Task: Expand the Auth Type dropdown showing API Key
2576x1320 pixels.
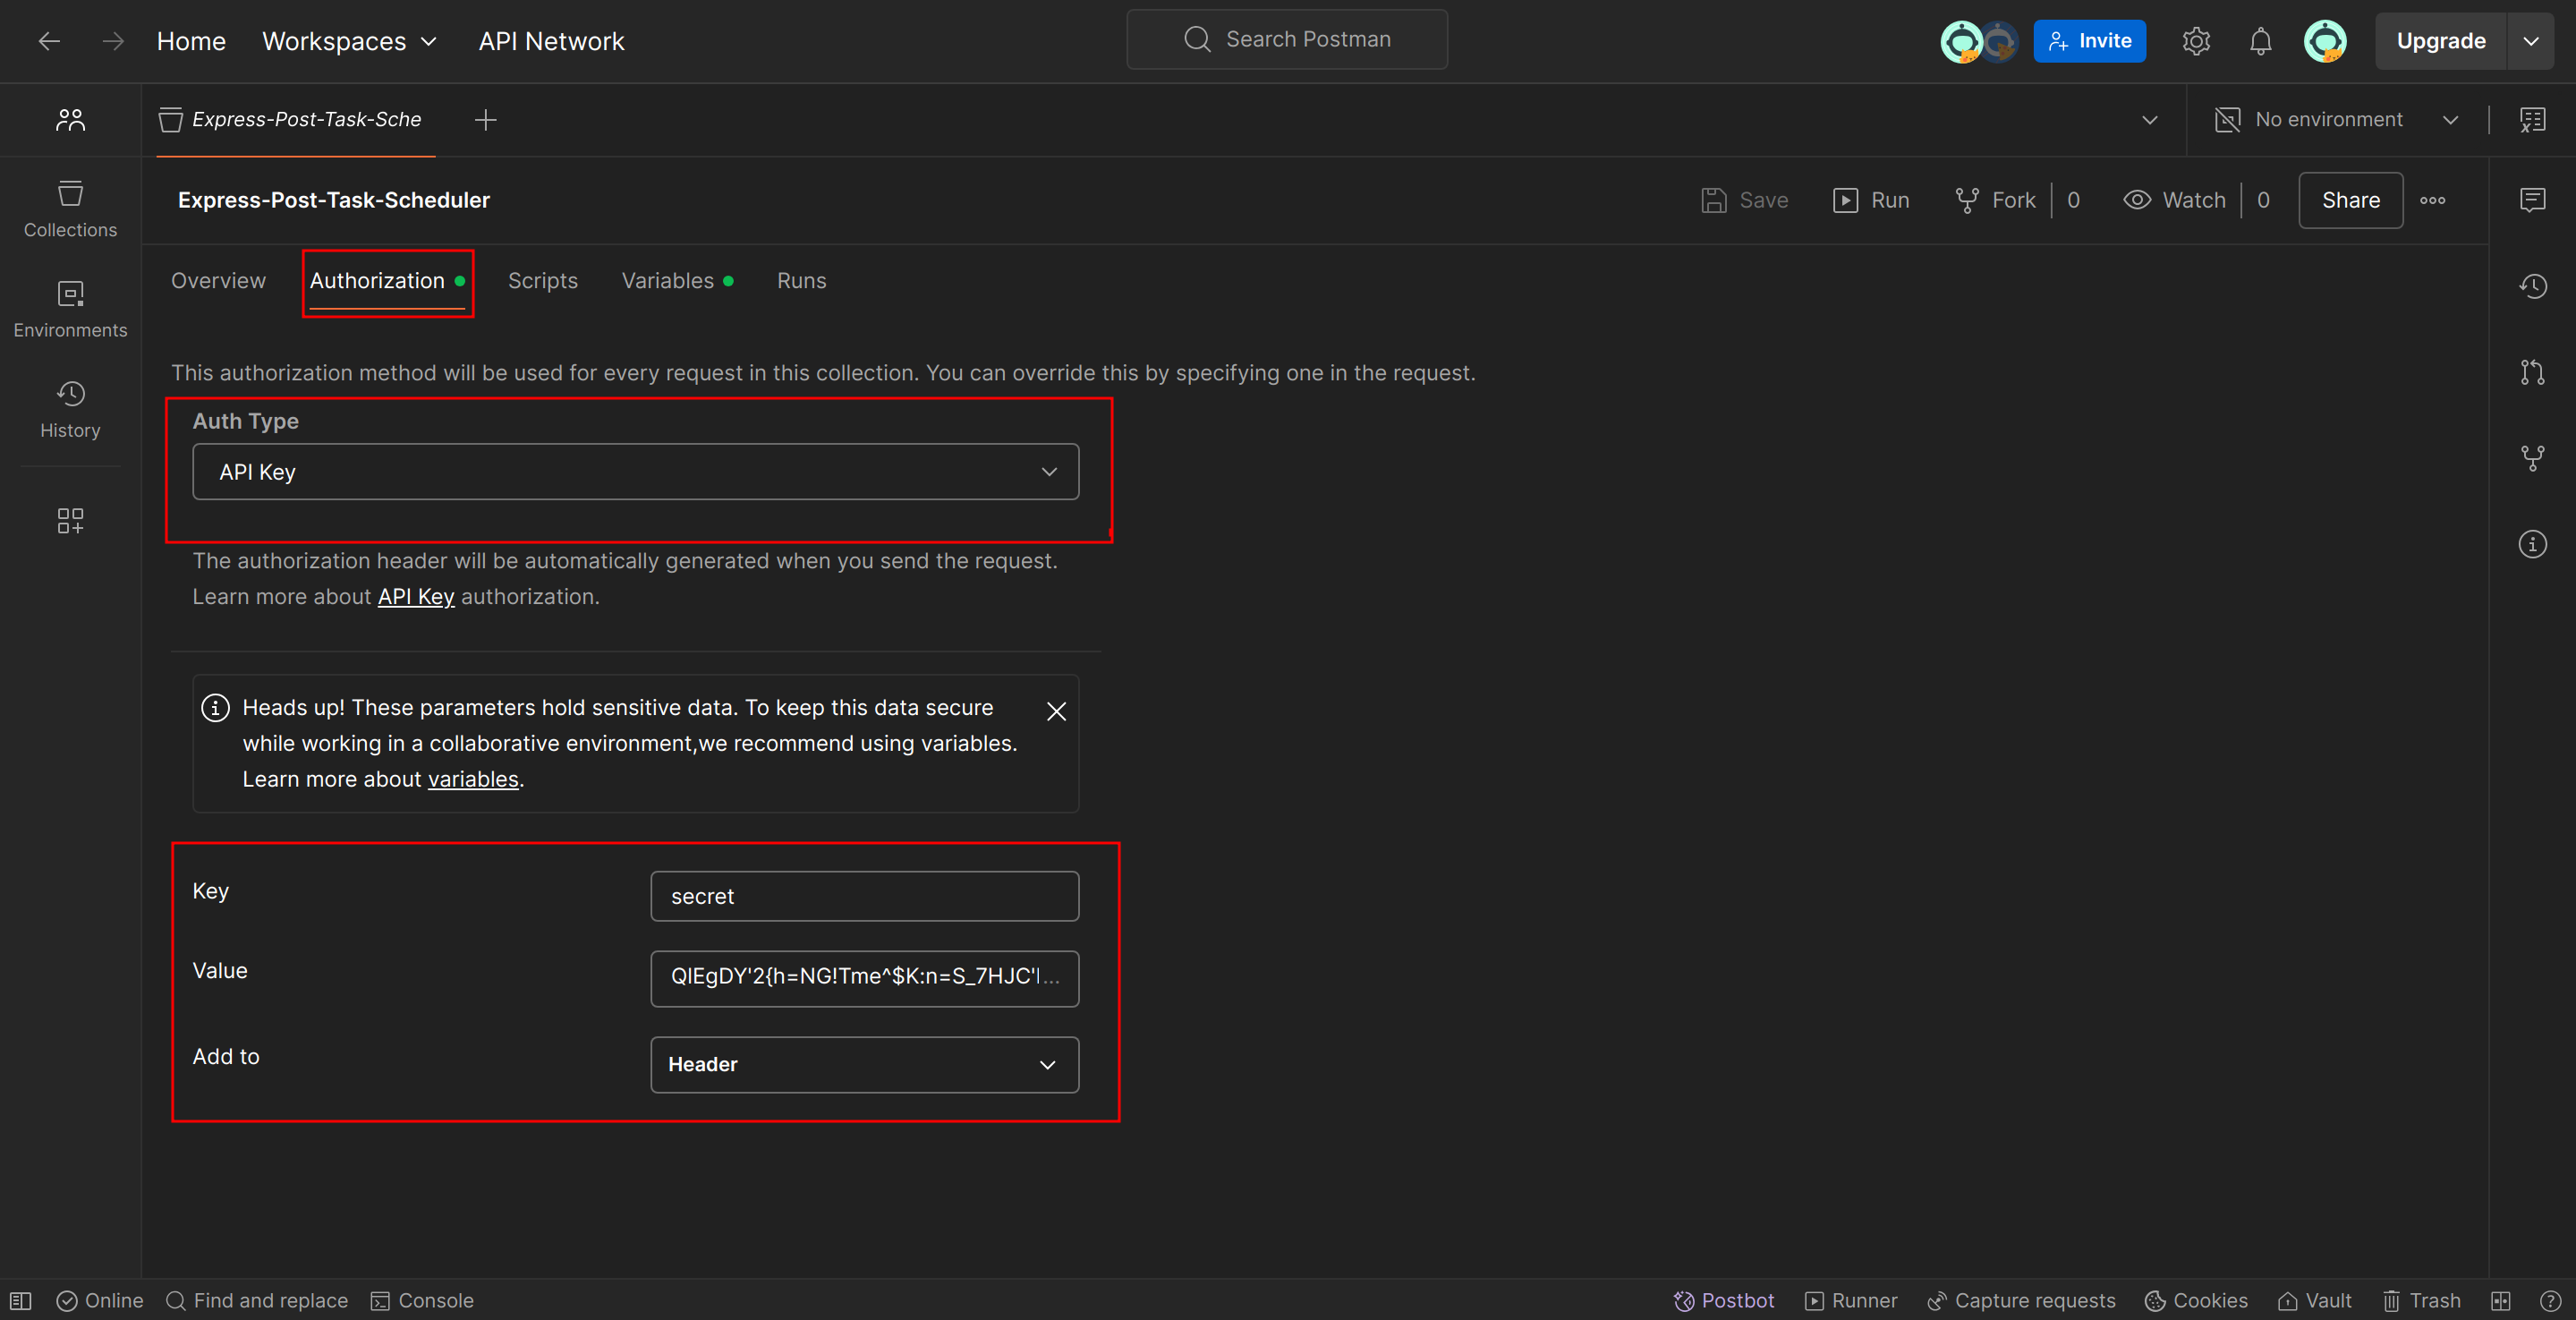Action: tap(635, 472)
